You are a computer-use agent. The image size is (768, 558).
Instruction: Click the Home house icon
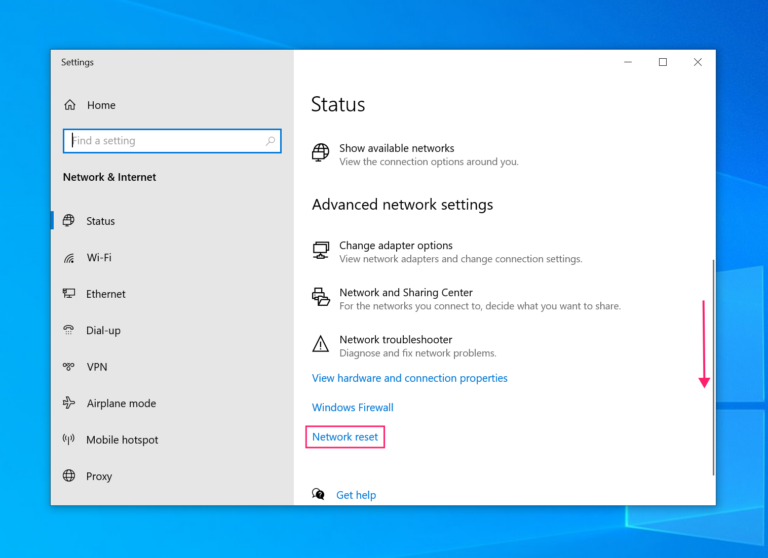pos(70,105)
